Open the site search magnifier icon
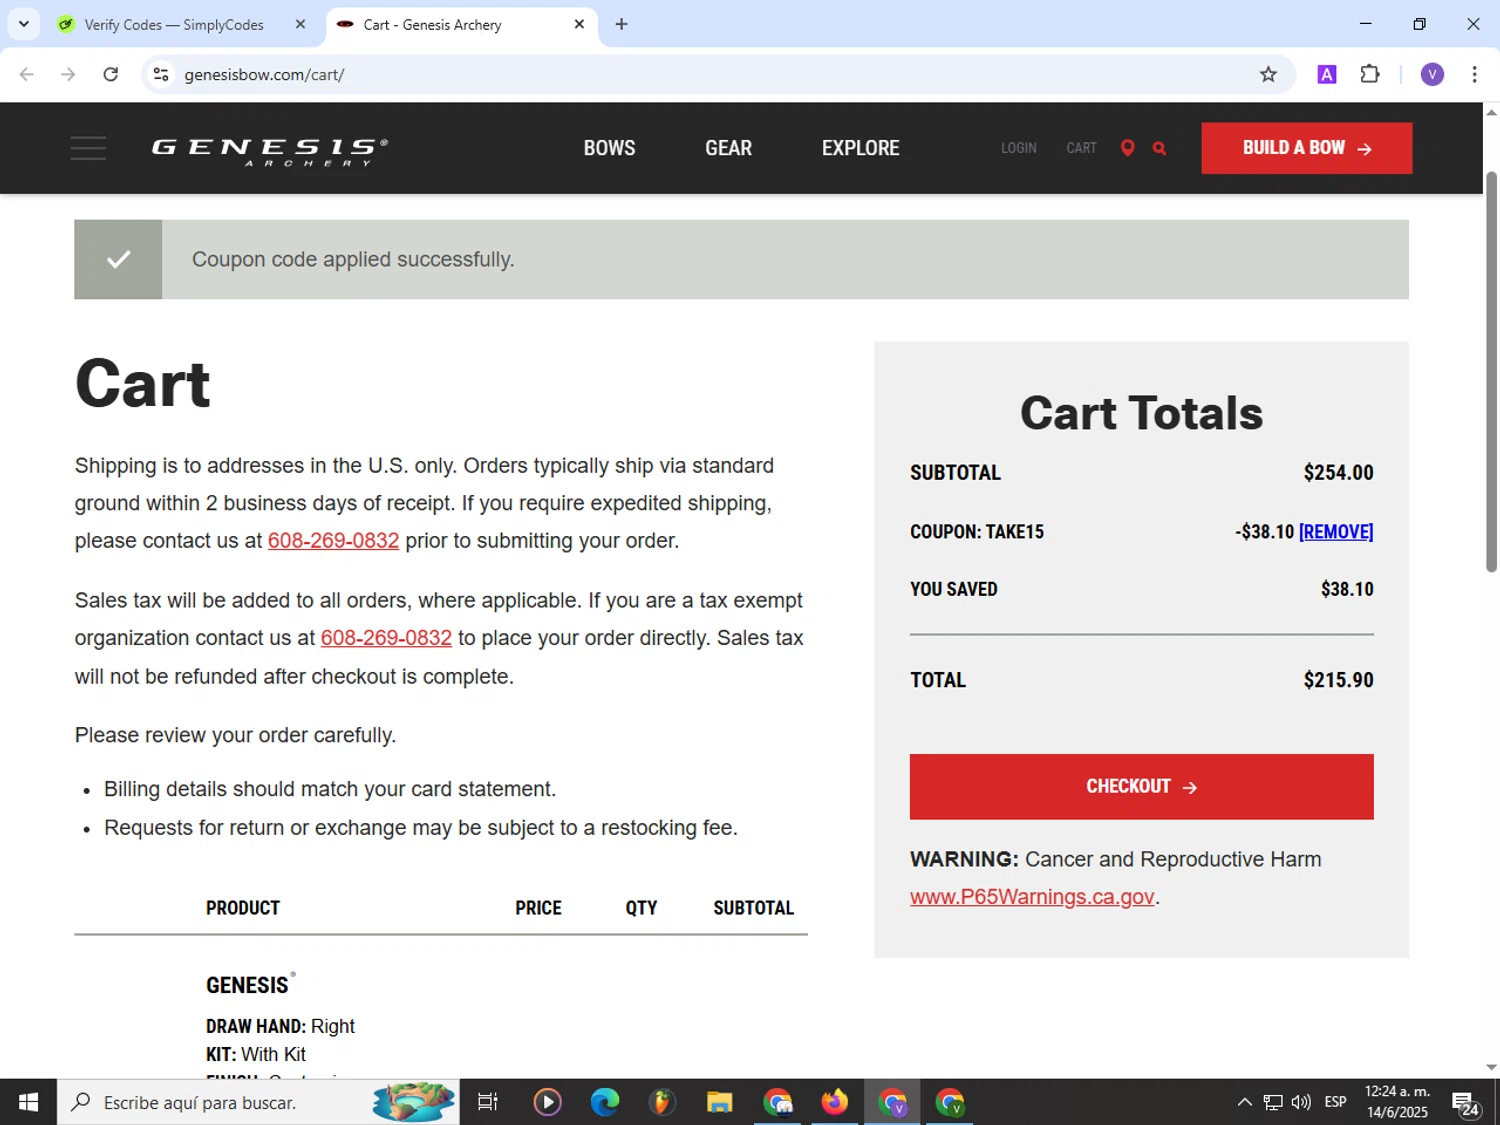 [1159, 148]
